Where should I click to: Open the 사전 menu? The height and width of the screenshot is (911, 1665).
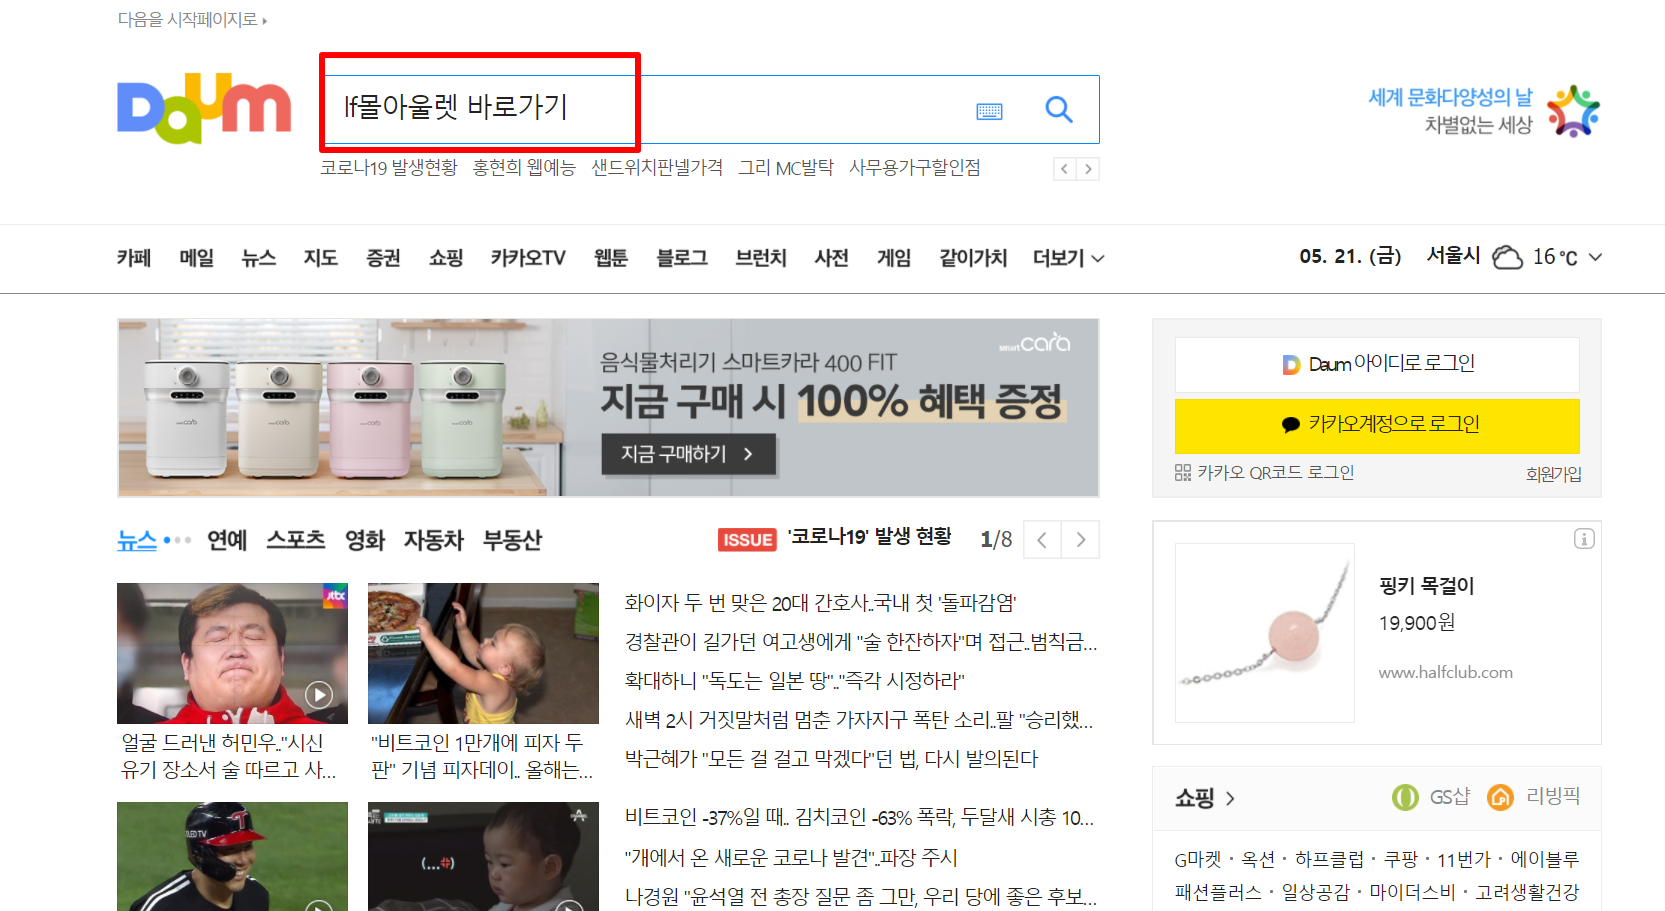pyautogui.click(x=831, y=258)
